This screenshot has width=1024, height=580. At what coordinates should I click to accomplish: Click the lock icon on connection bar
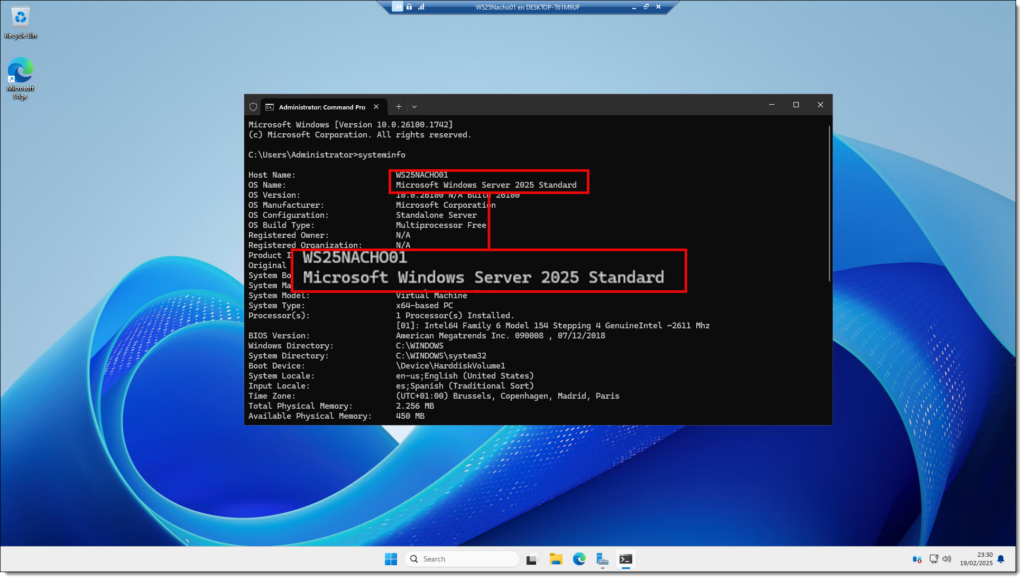[410, 7]
